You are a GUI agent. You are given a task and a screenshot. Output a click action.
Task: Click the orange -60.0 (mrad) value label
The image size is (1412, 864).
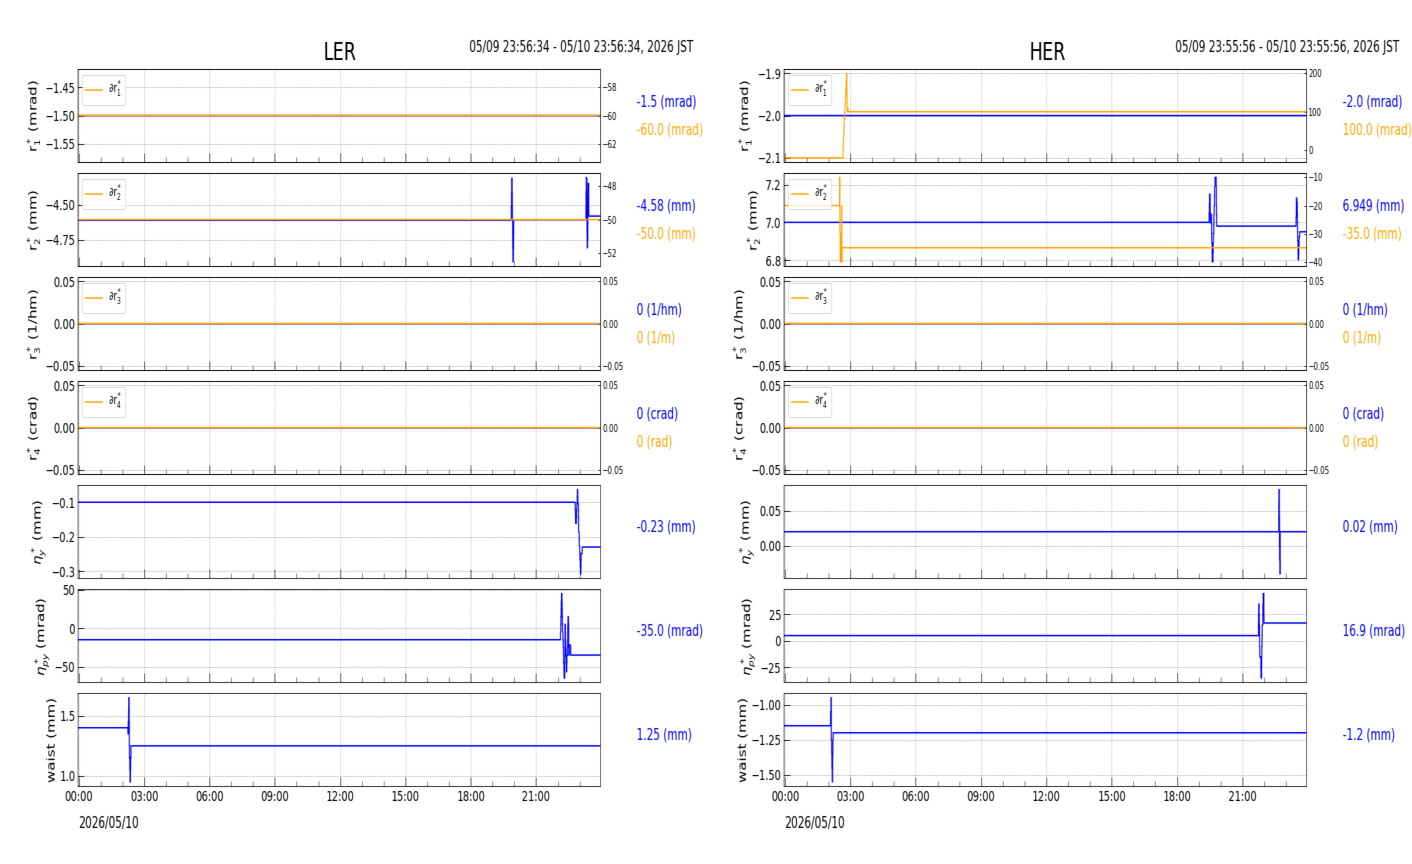click(669, 130)
